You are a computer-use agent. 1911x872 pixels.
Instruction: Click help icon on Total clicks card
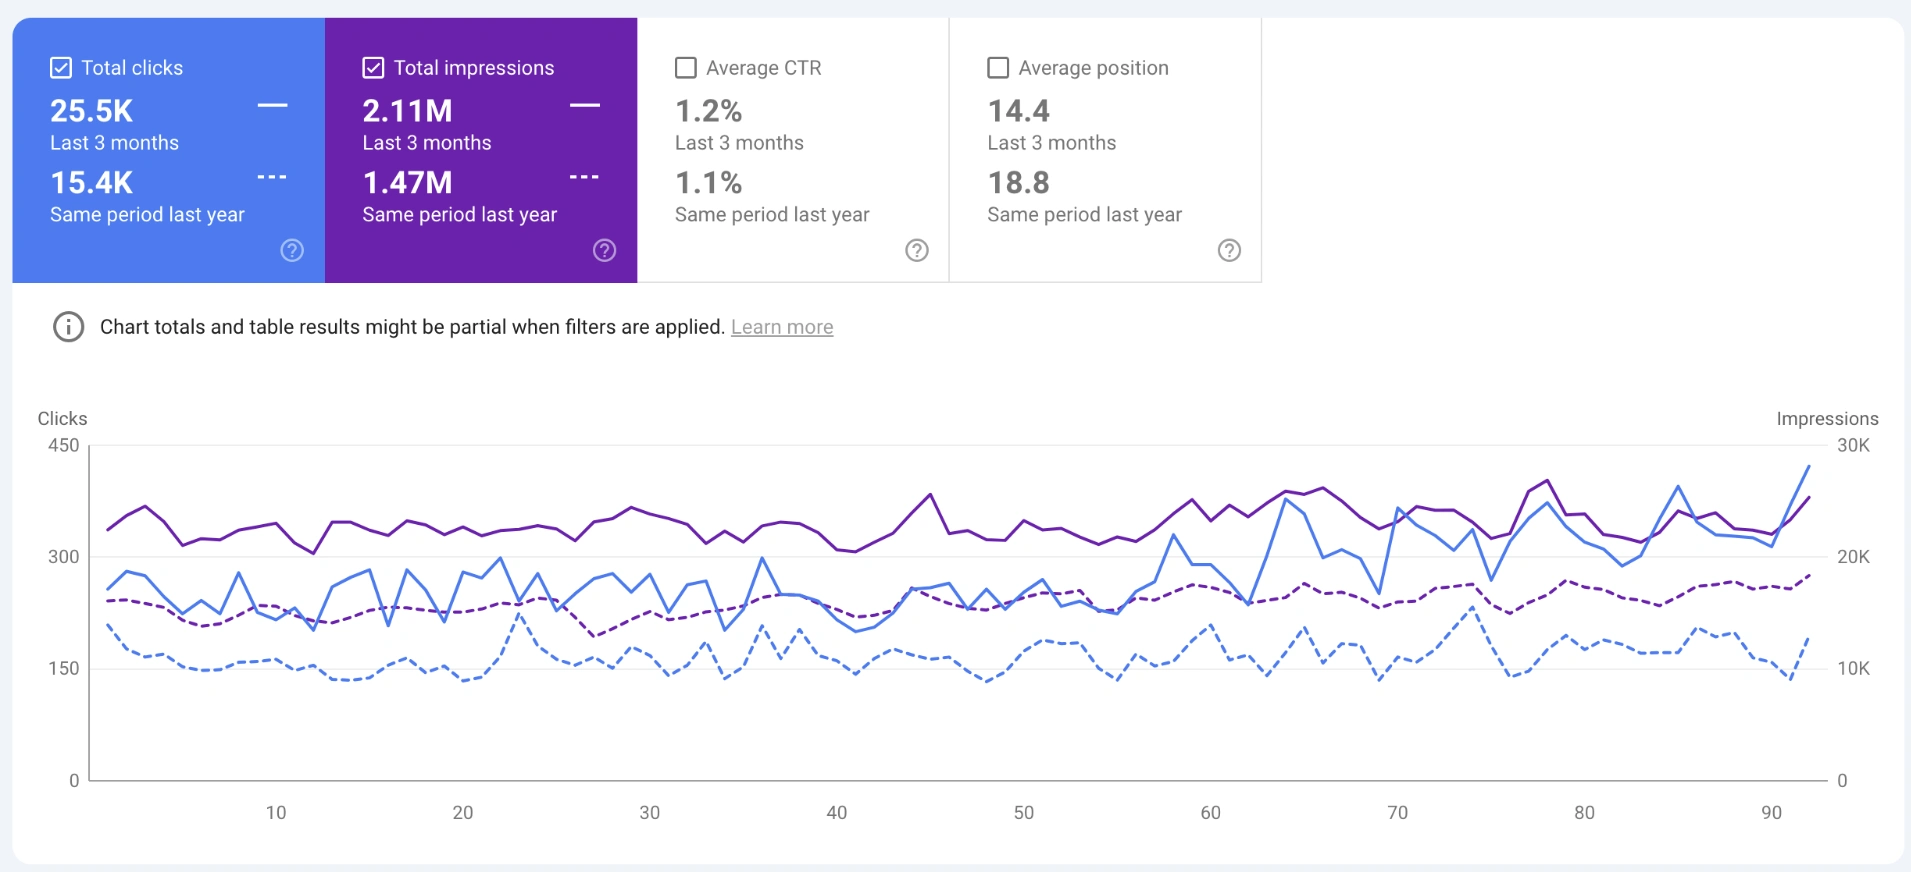pyautogui.click(x=292, y=250)
